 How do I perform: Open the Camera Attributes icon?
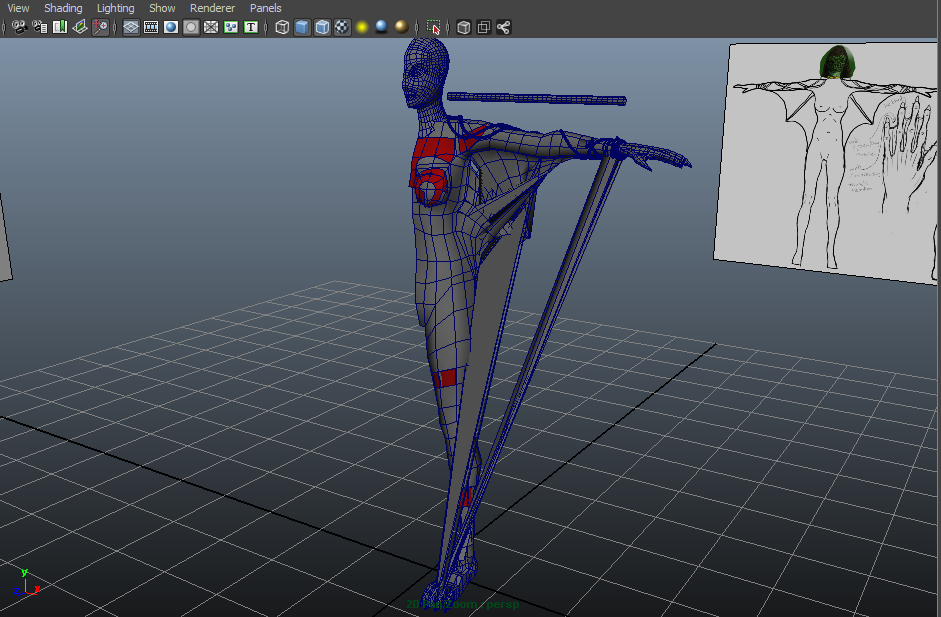coord(40,27)
